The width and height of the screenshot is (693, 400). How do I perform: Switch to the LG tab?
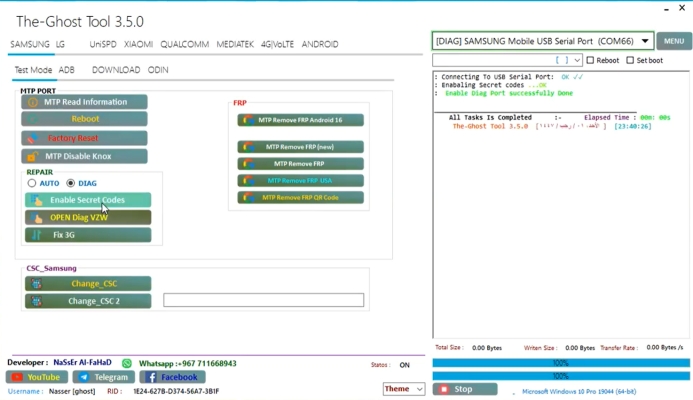(60, 44)
